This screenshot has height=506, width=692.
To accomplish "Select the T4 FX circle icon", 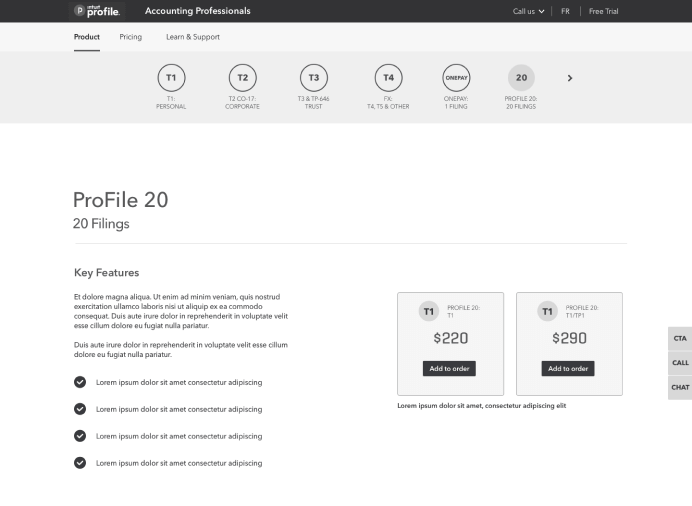I will point(388,78).
